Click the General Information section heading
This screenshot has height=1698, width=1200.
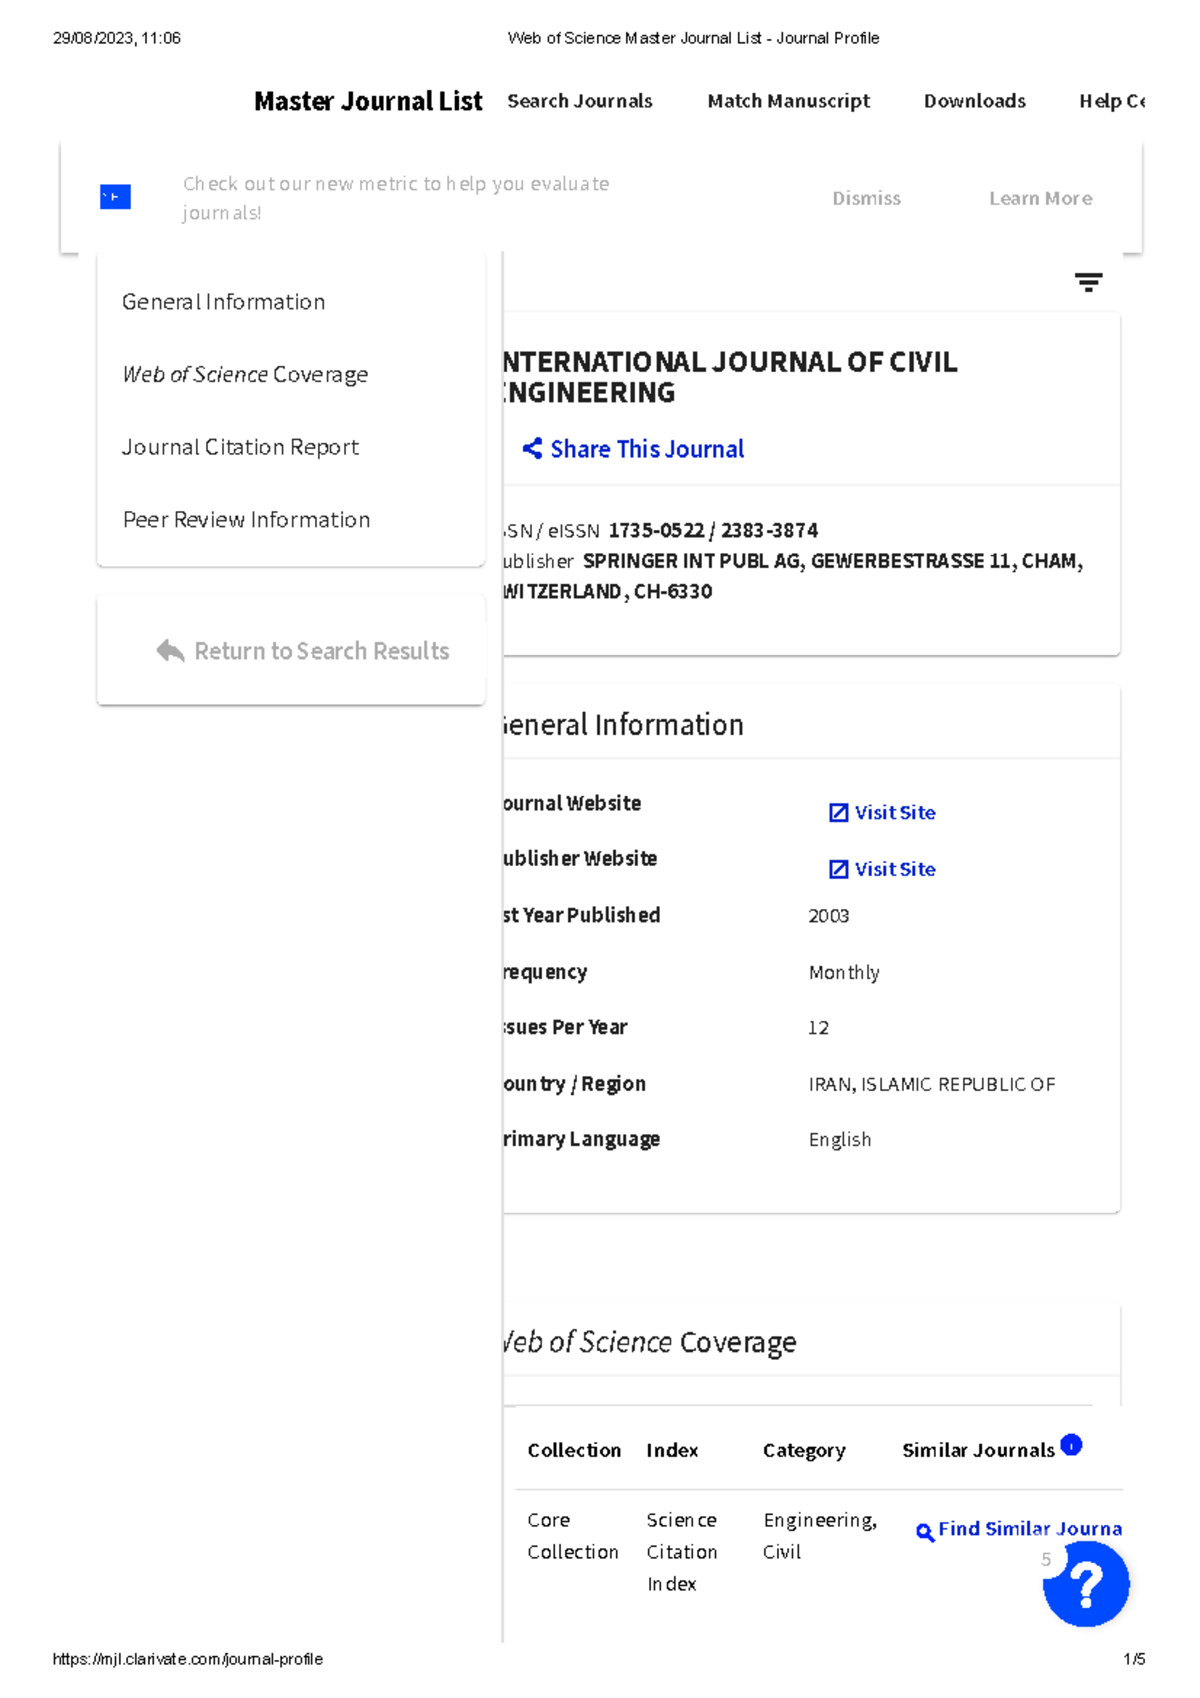623,725
